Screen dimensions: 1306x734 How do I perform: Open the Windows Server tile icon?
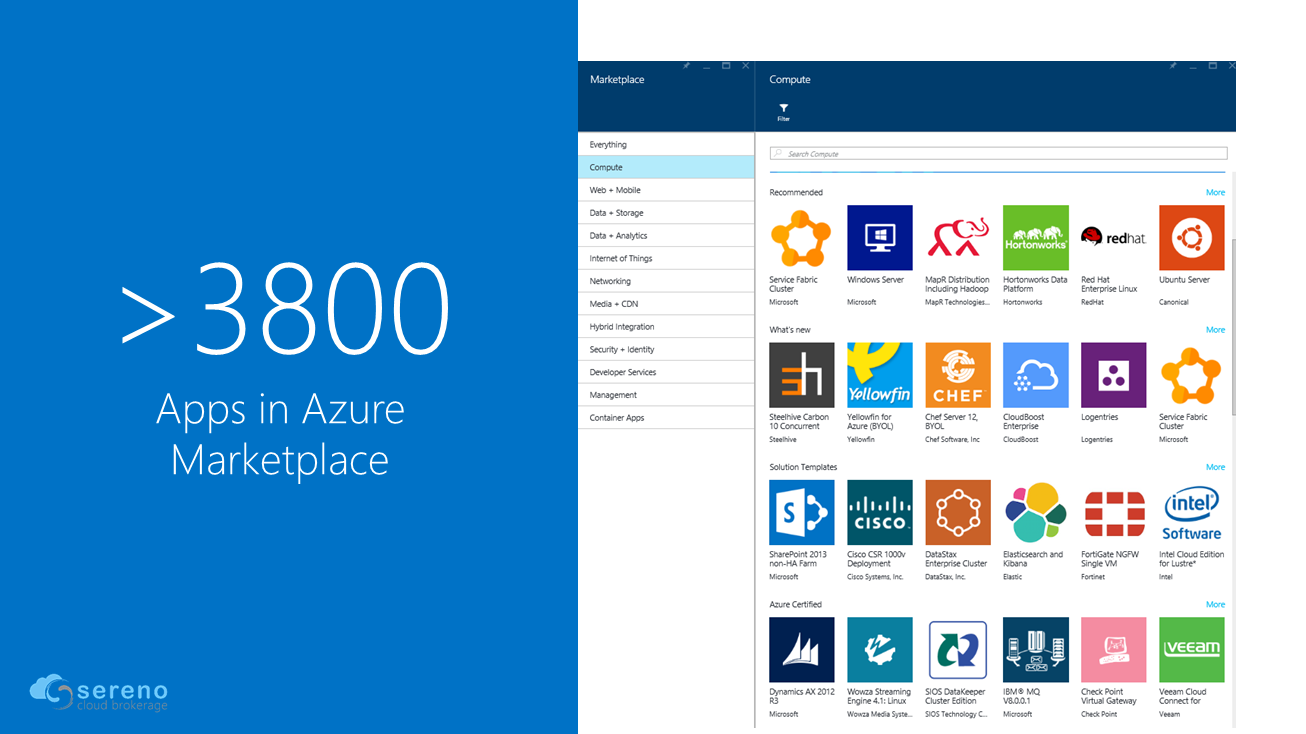pyautogui.click(x=879, y=238)
